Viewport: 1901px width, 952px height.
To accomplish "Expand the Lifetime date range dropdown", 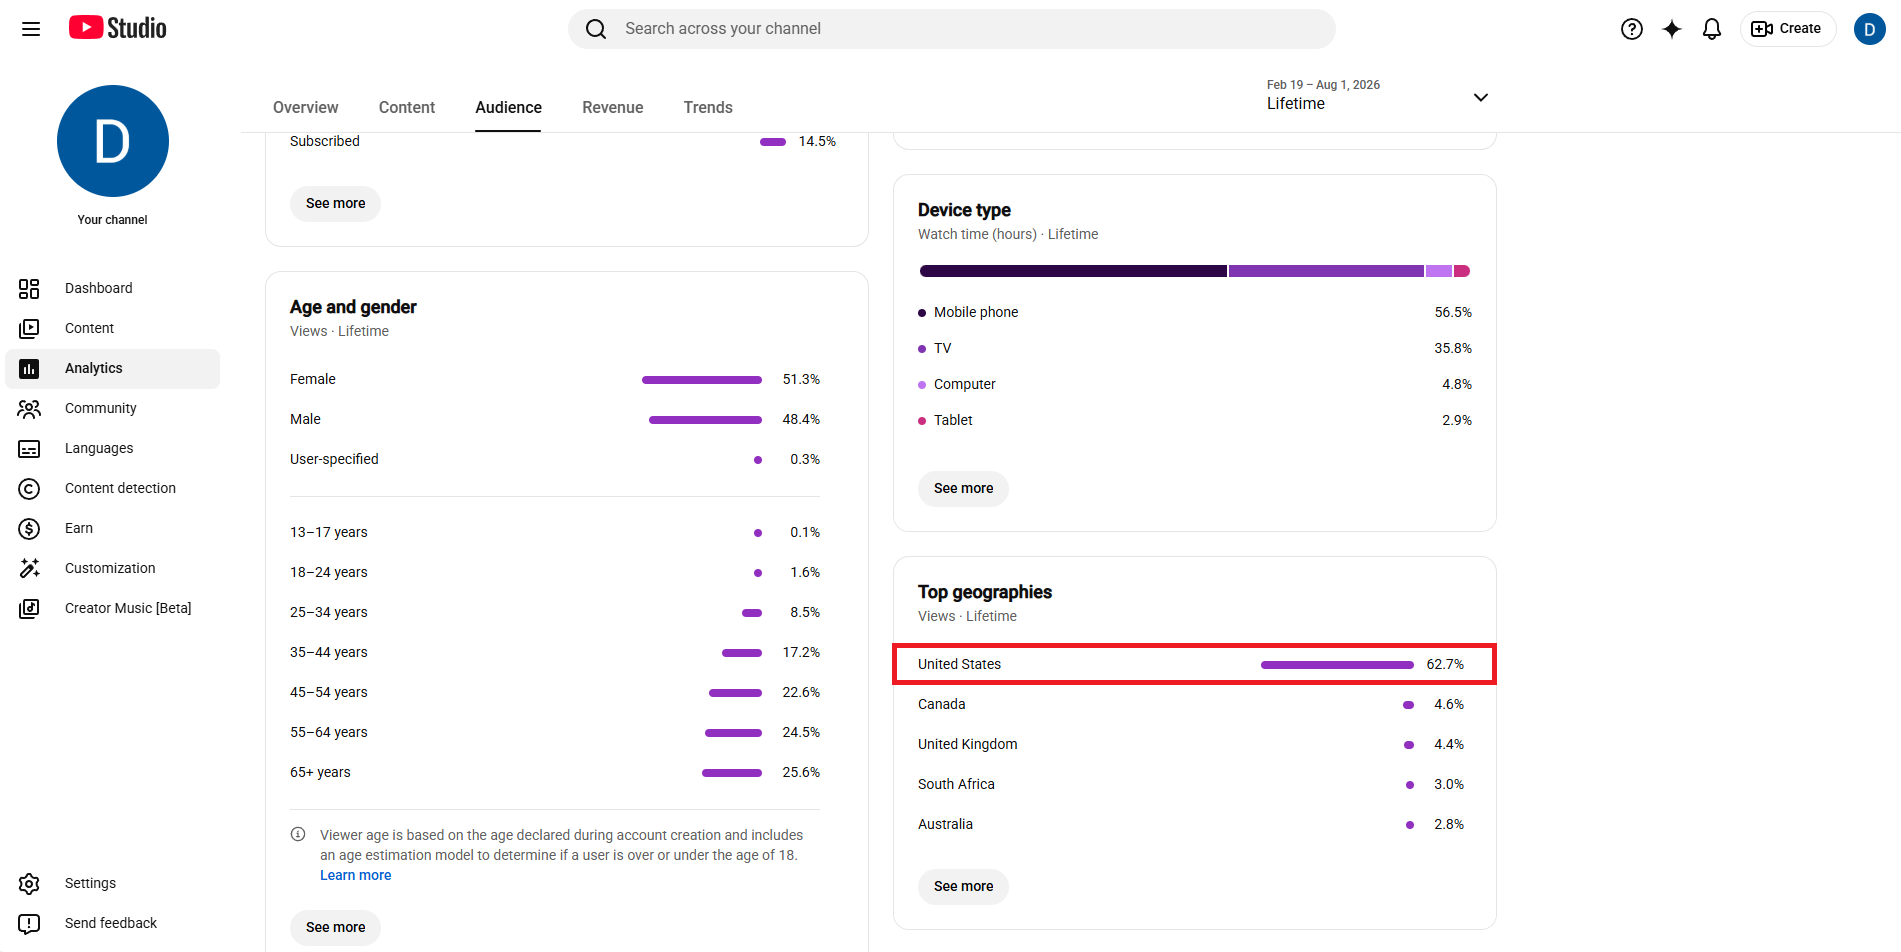I will pyautogui.click(x=1481, y=97).
